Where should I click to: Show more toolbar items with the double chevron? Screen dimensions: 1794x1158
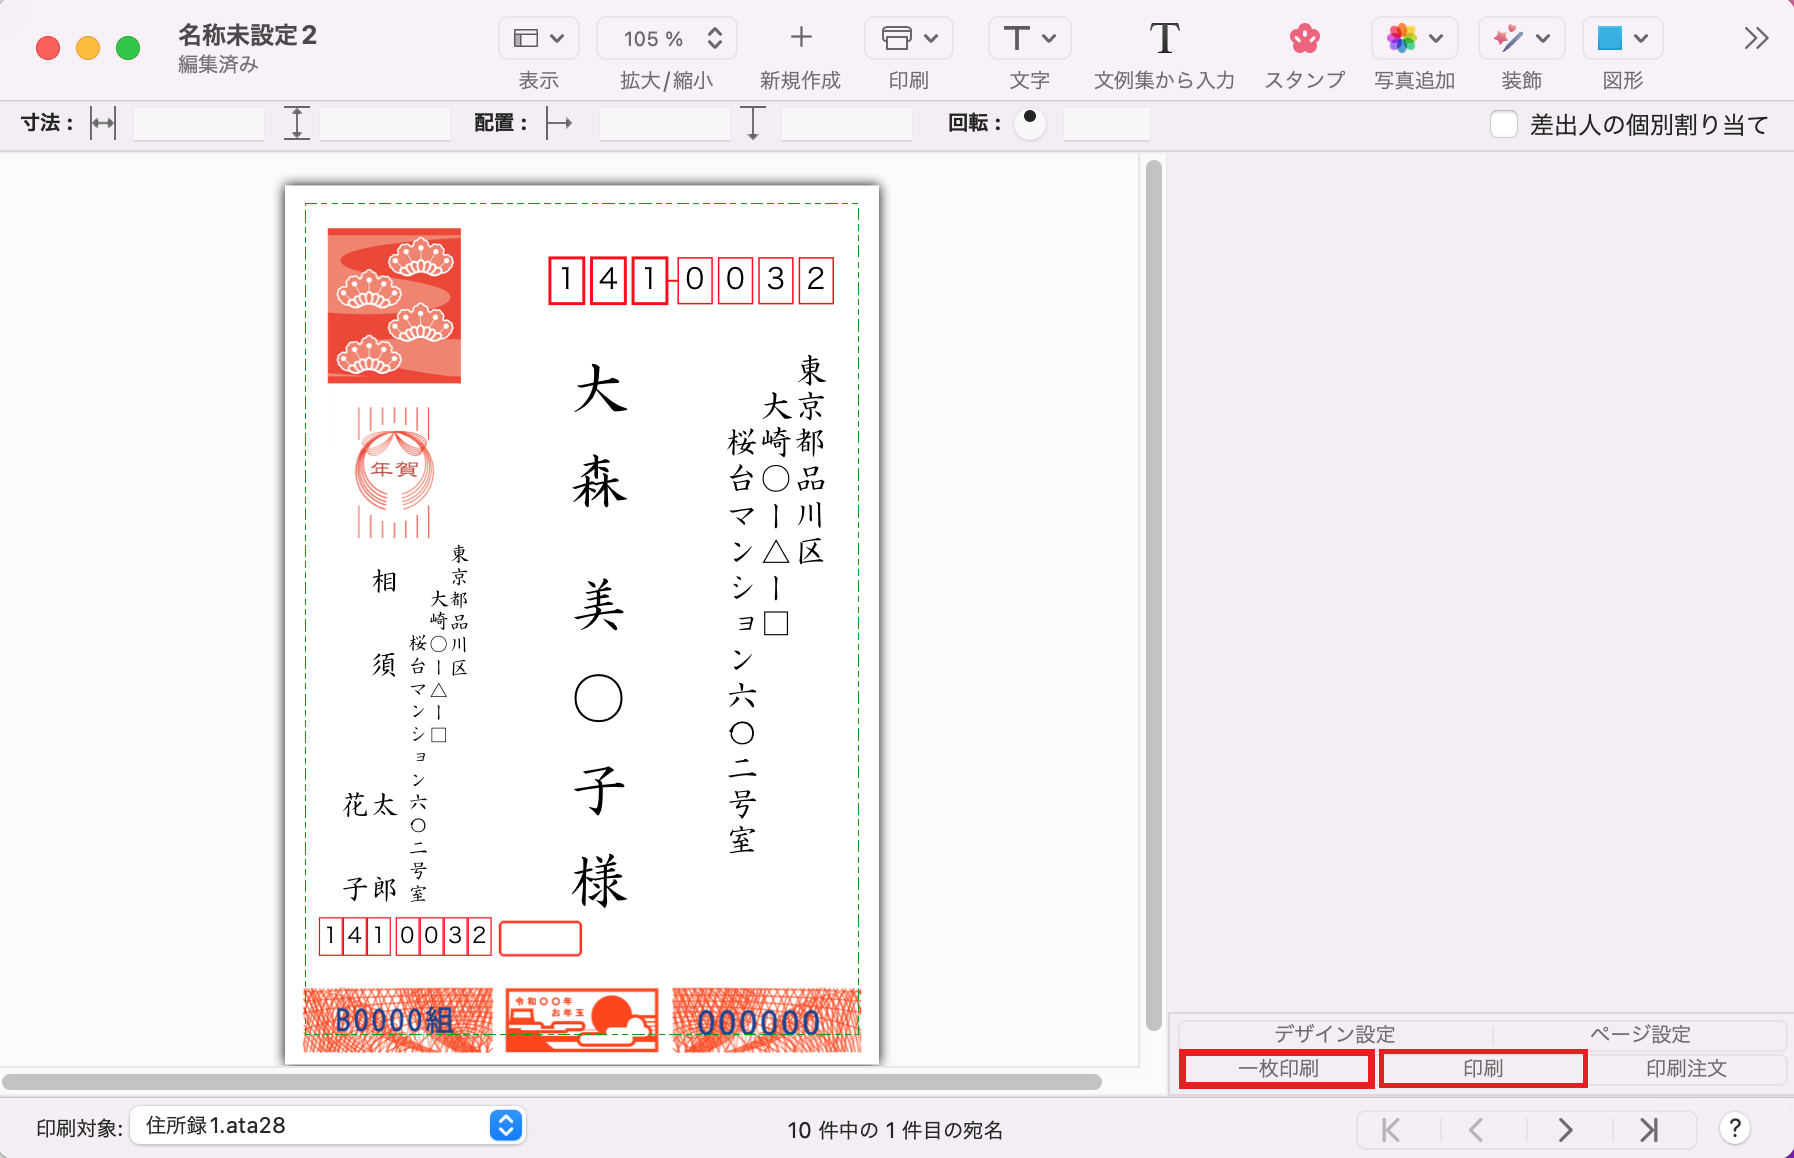(1756, 39)
